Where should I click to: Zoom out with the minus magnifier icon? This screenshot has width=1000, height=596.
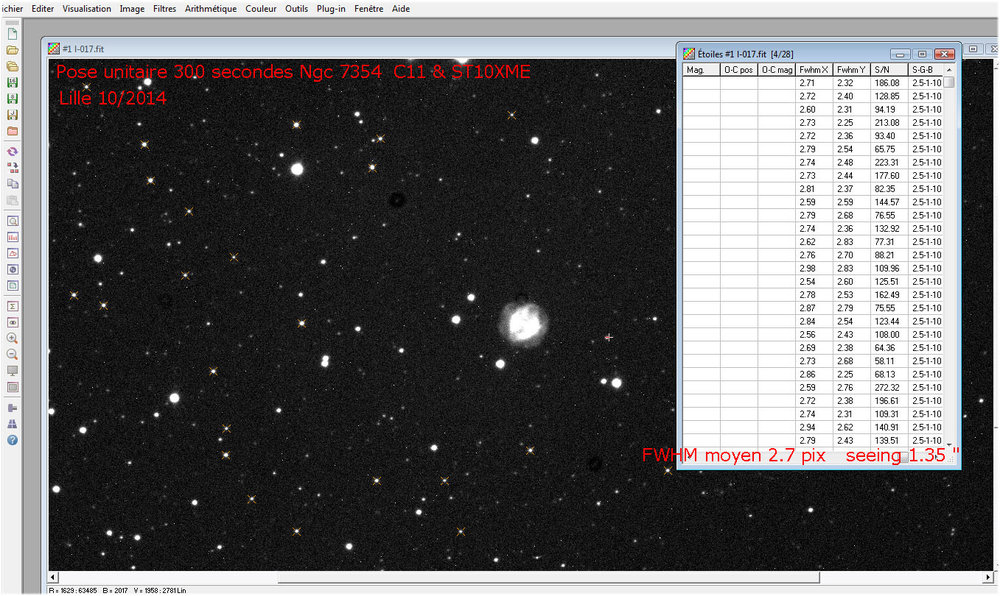click(x=12, y=354)
